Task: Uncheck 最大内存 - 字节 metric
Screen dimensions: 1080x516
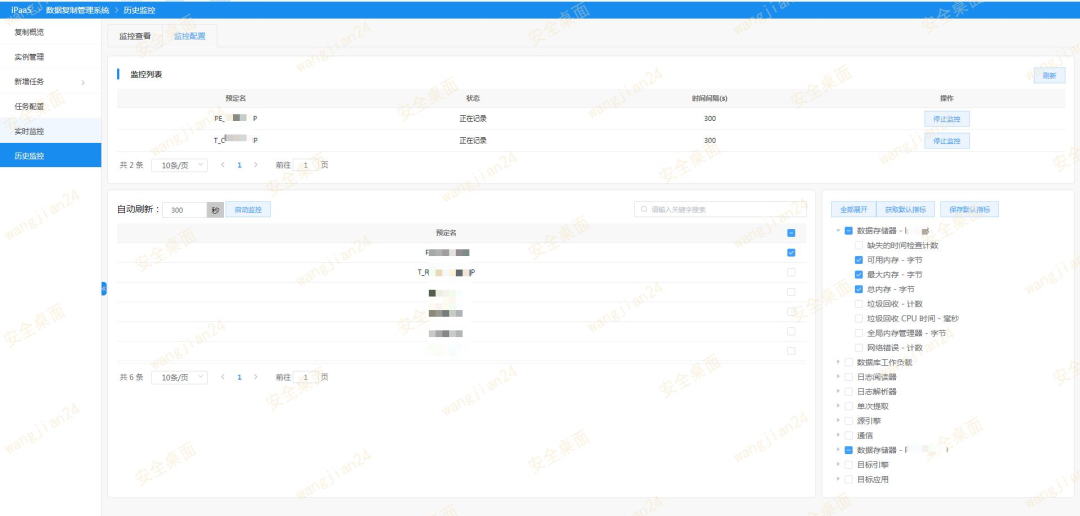Action: [x=858, y=274]
